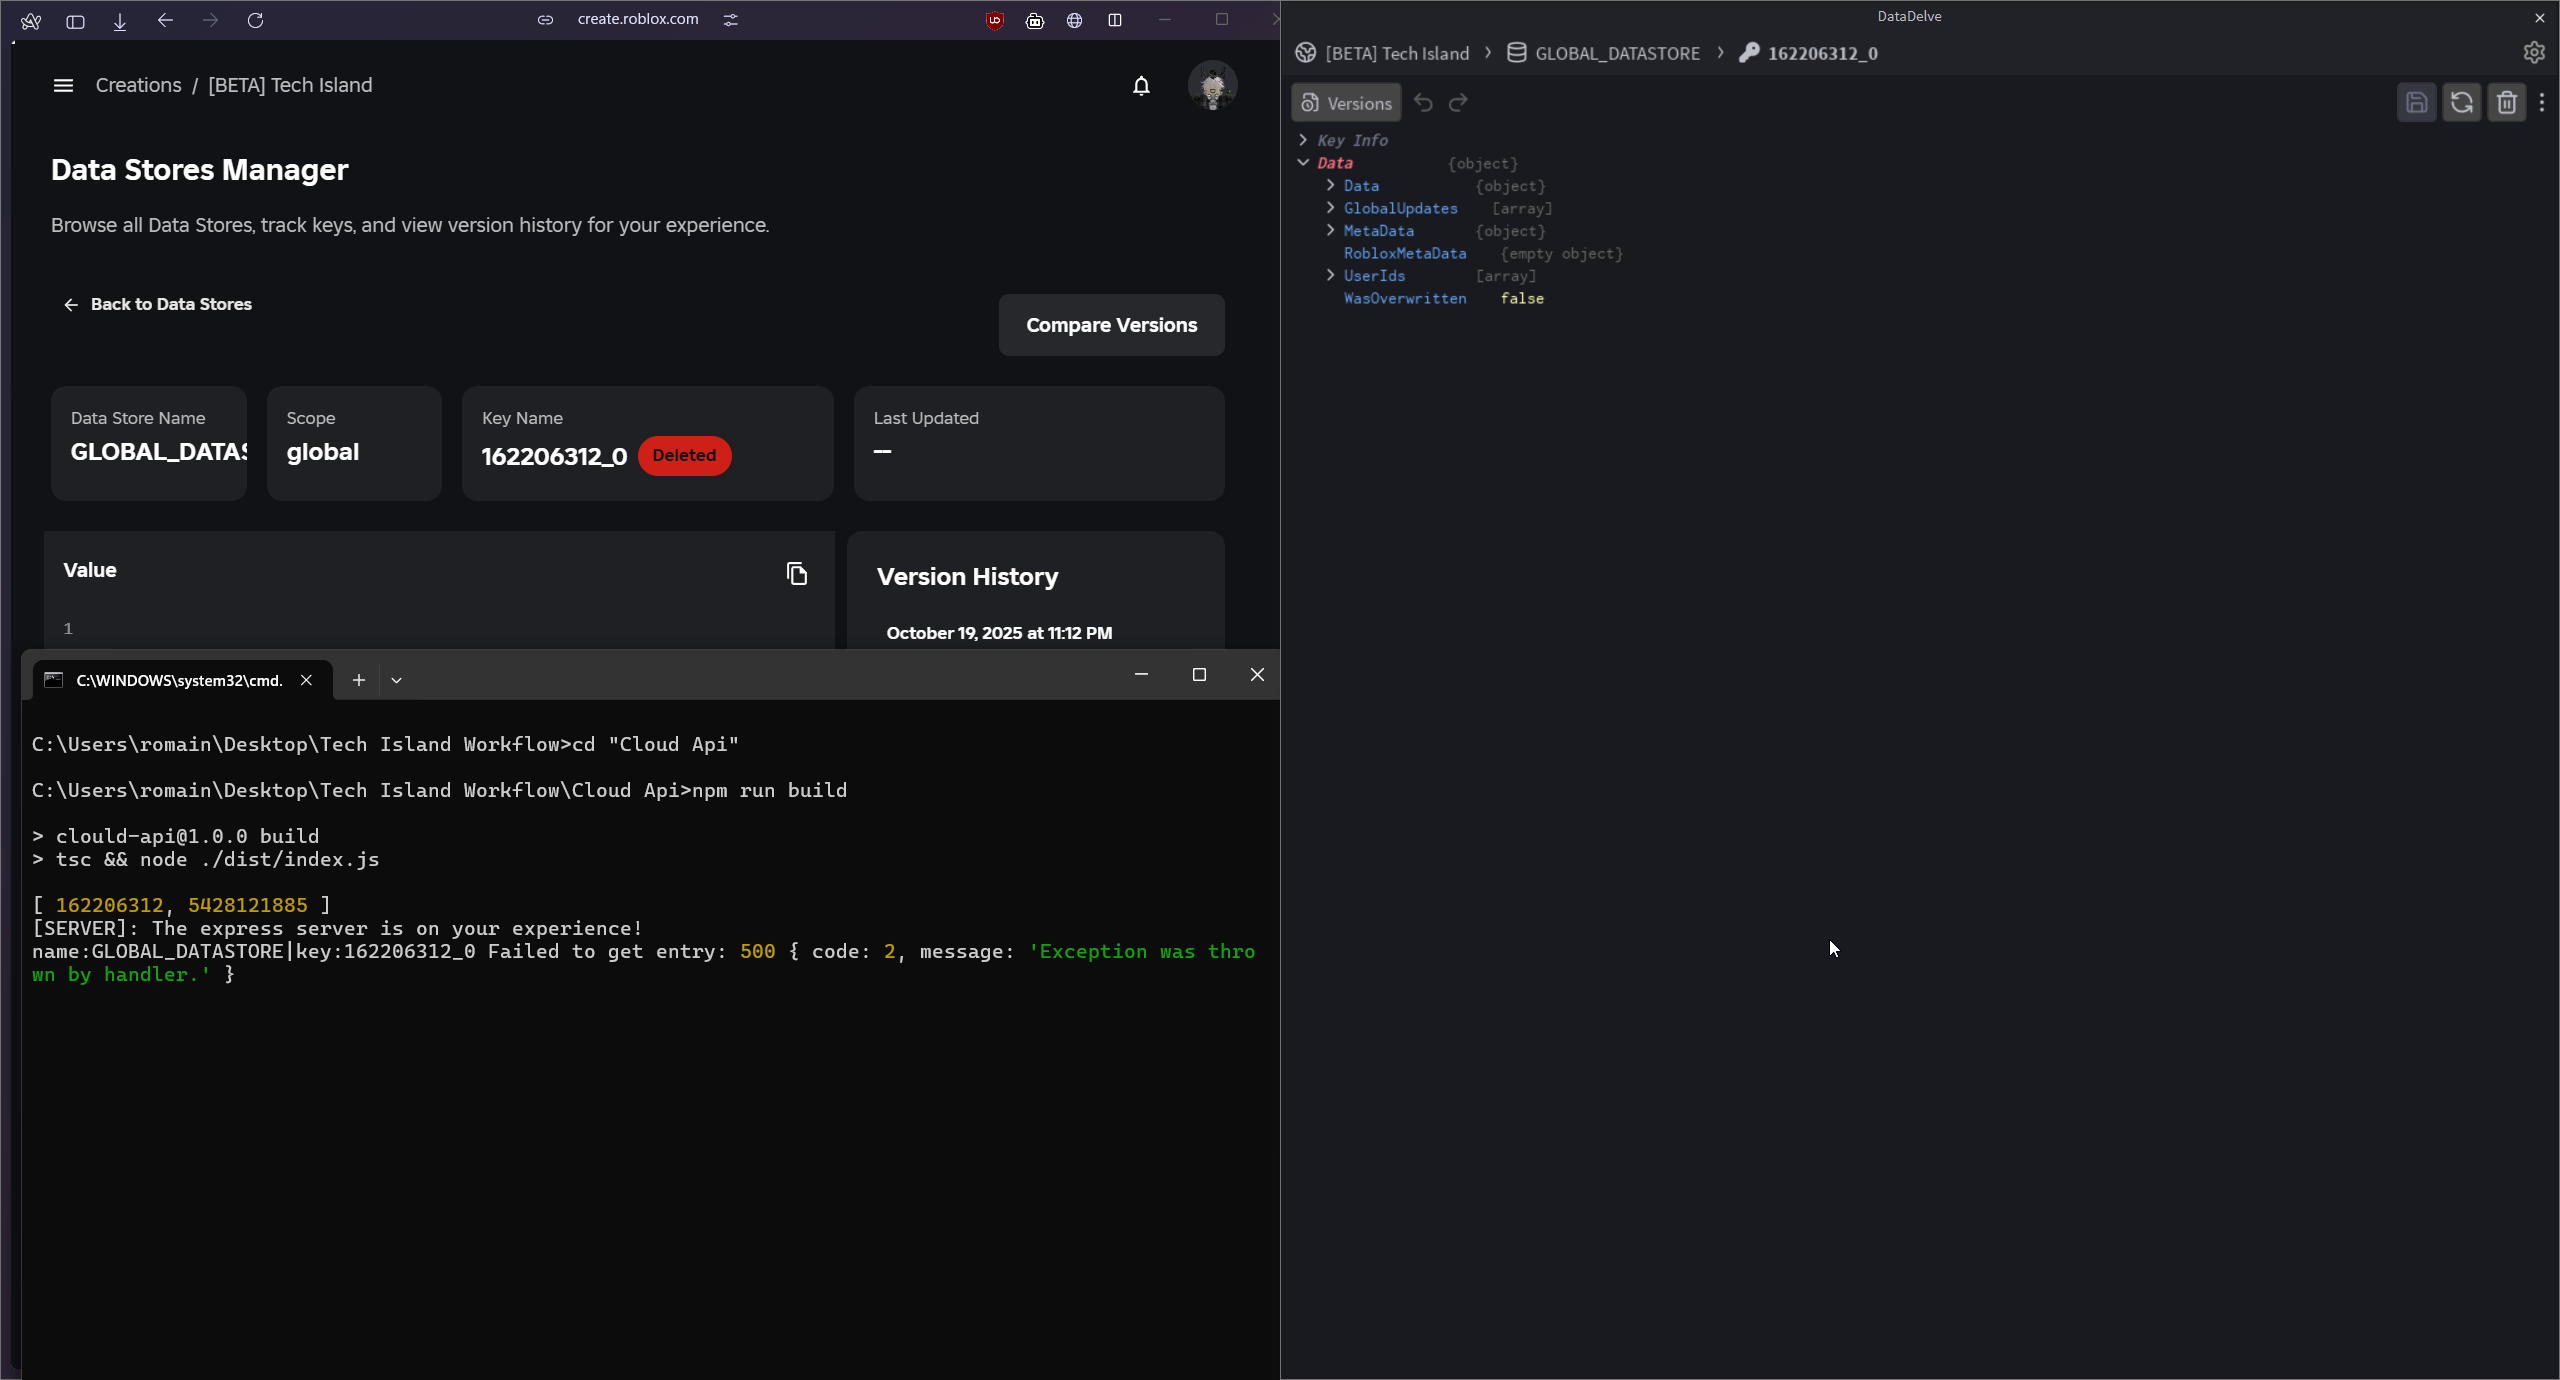The height and width of the screenshot is (1380, 2560).
Task: Open the DataDelve more options menu
Action: point(2543,103)
